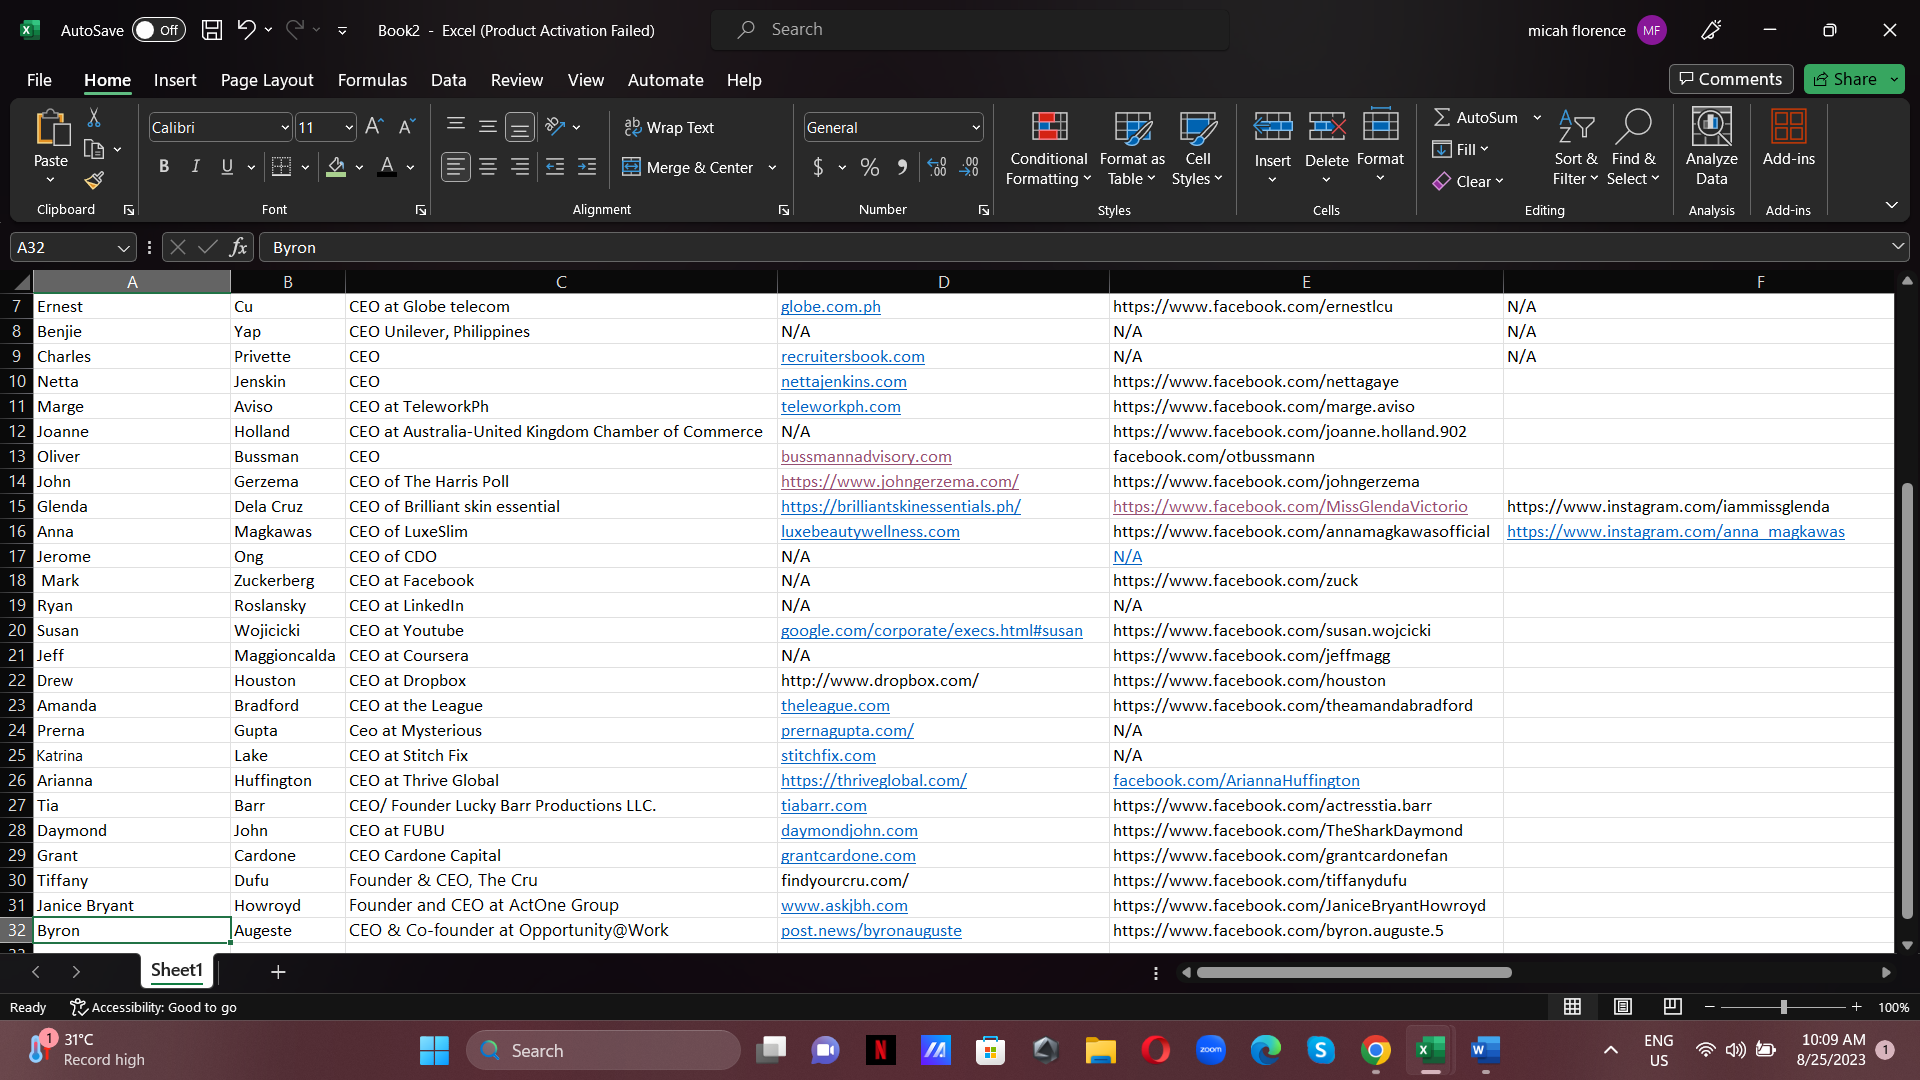Toggle Italic formatting
This screenshot has width=1920, height=1080.
click(196, 167)
